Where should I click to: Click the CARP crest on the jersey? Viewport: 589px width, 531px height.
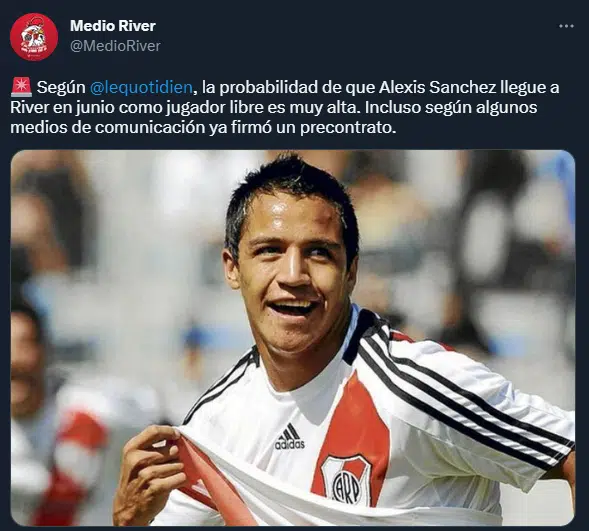pyautogui.click(x=346, y=480)
